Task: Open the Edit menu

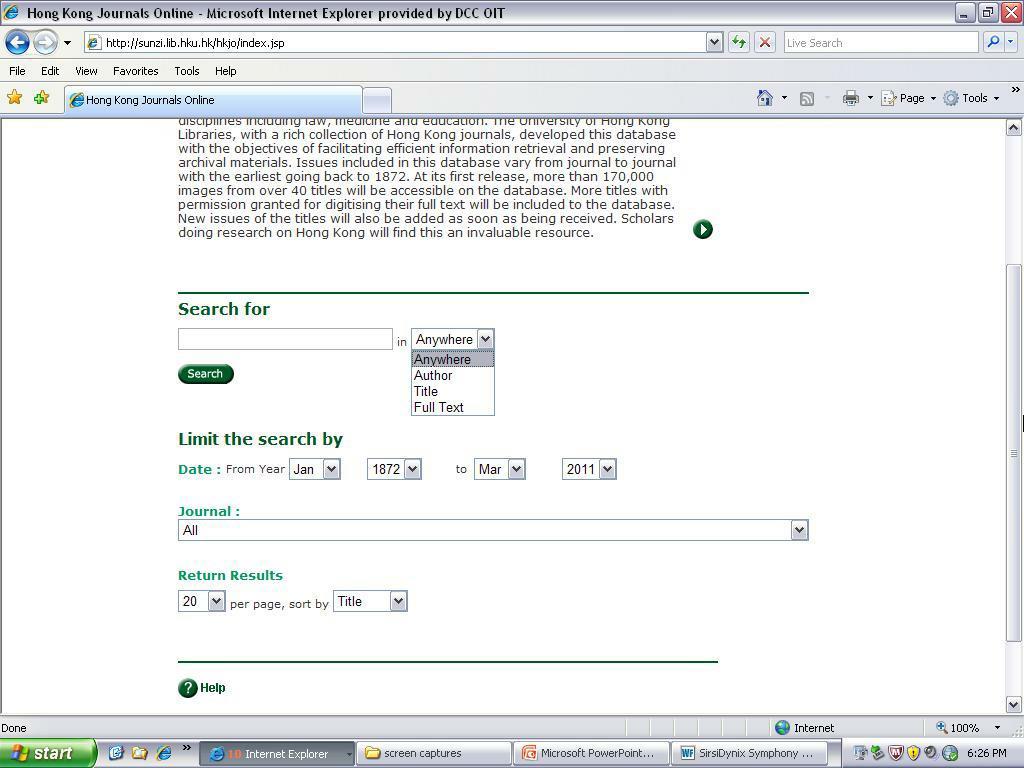Action: (50, 71)
